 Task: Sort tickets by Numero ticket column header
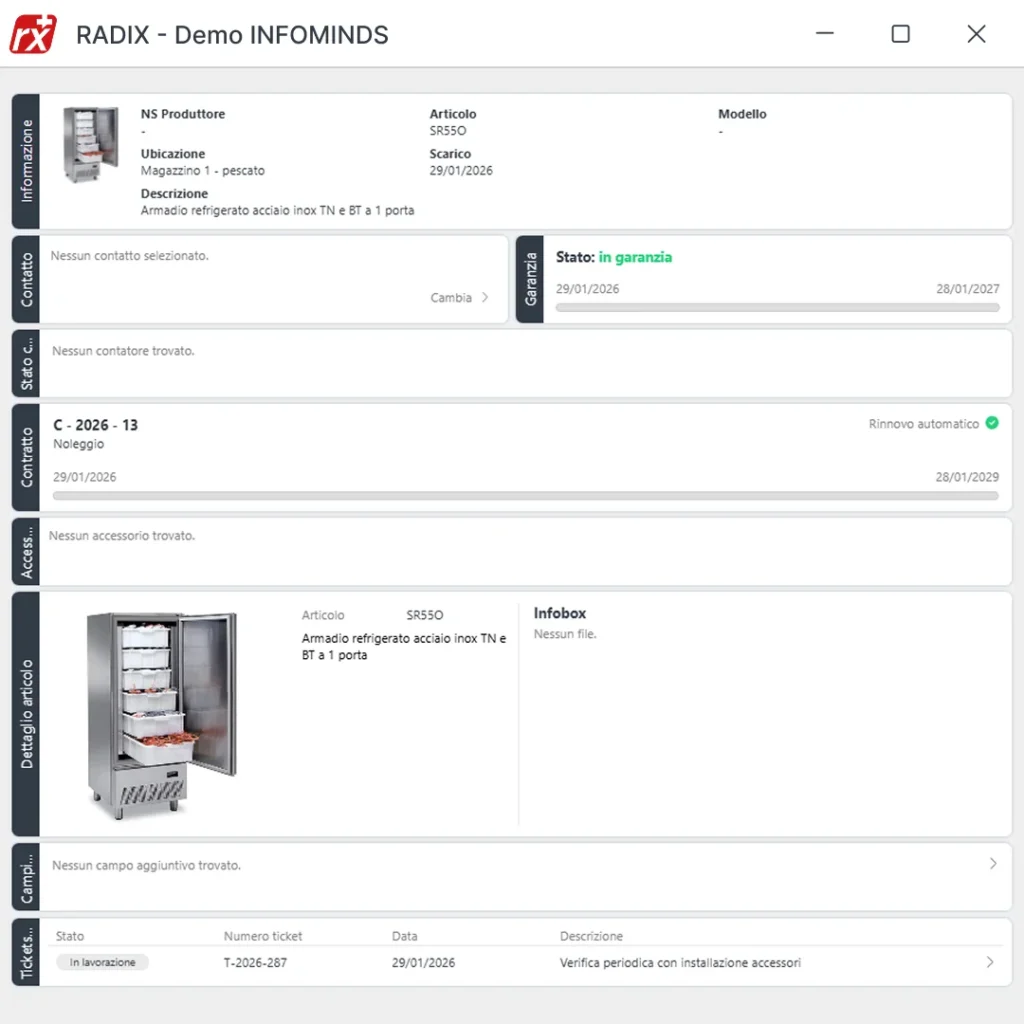(x=263, y=936)
